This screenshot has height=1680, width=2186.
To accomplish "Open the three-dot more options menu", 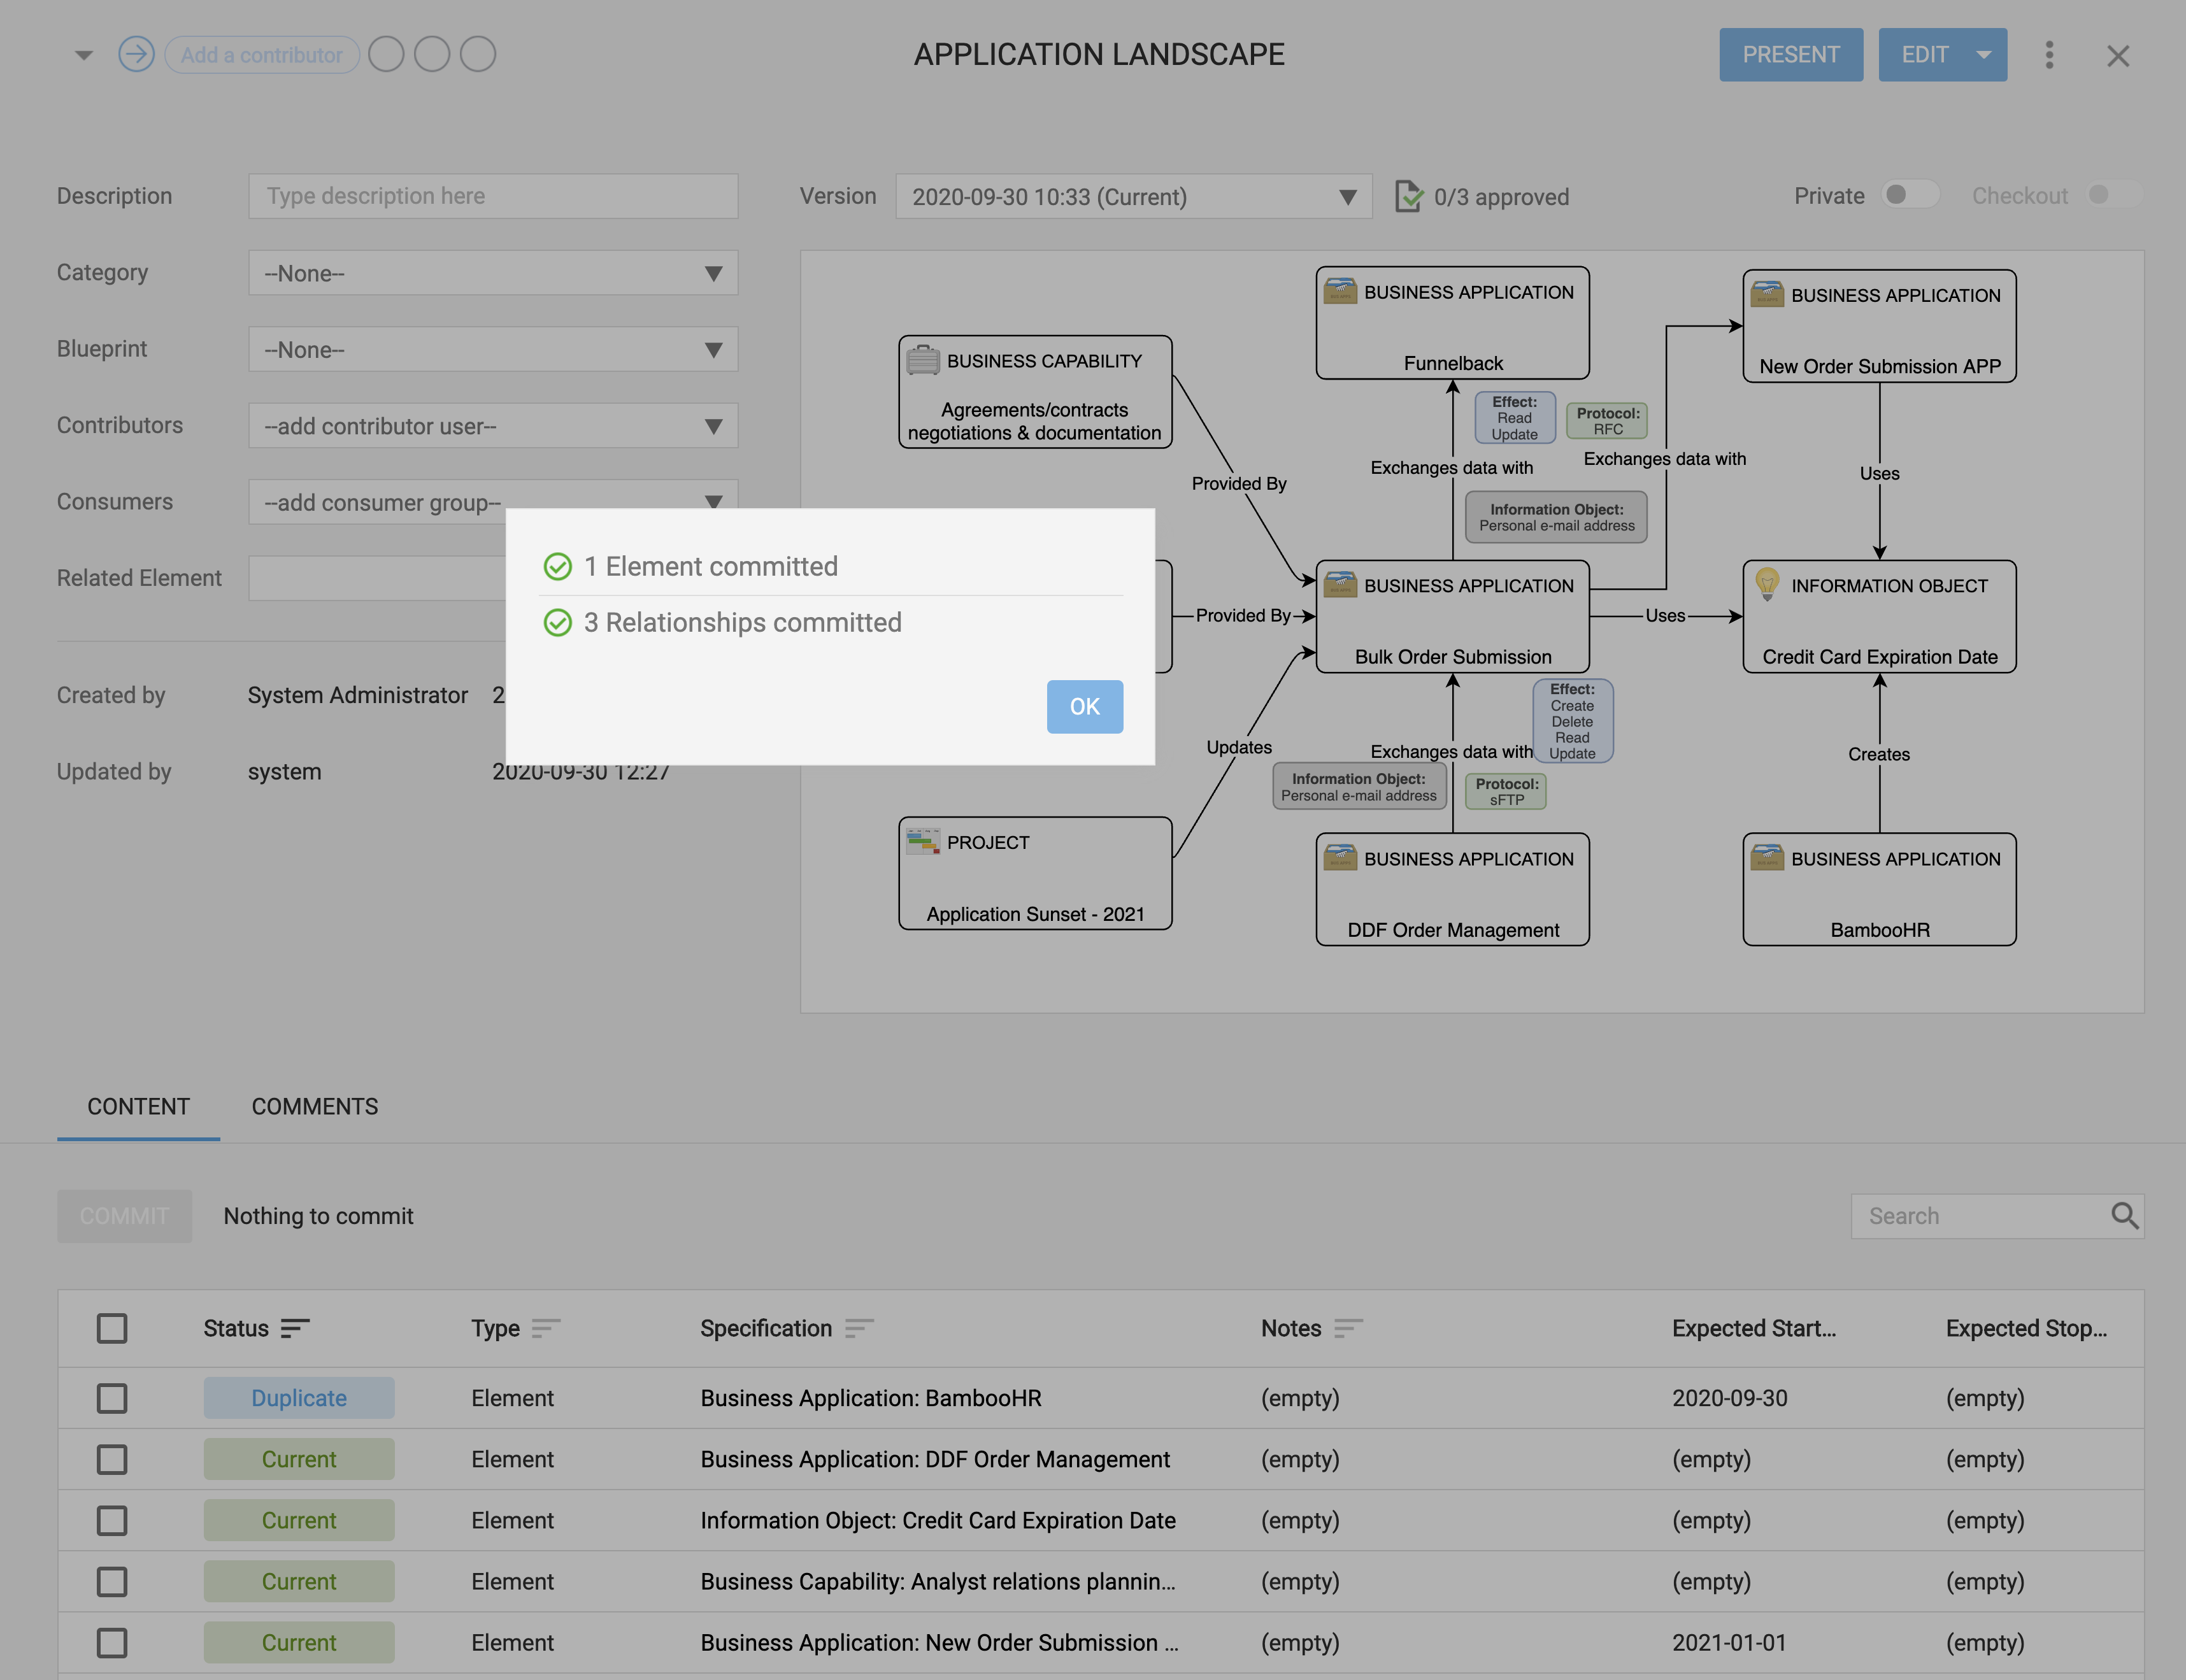I will tap(2049, 55).
